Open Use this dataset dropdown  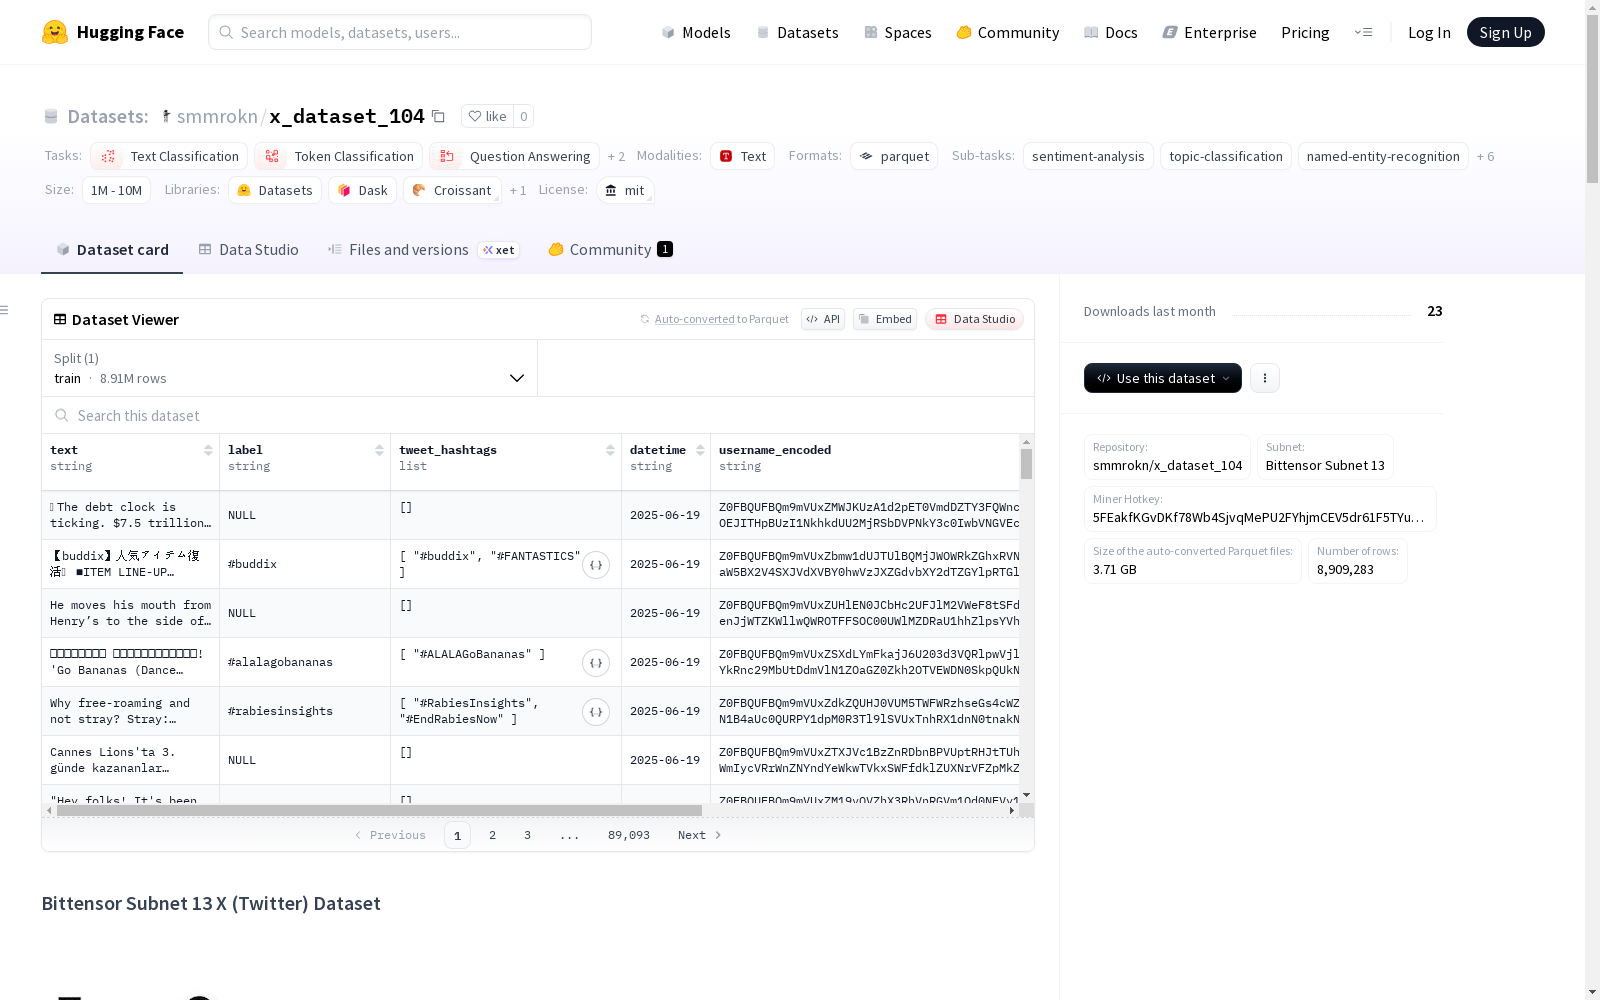[1162, 378]
